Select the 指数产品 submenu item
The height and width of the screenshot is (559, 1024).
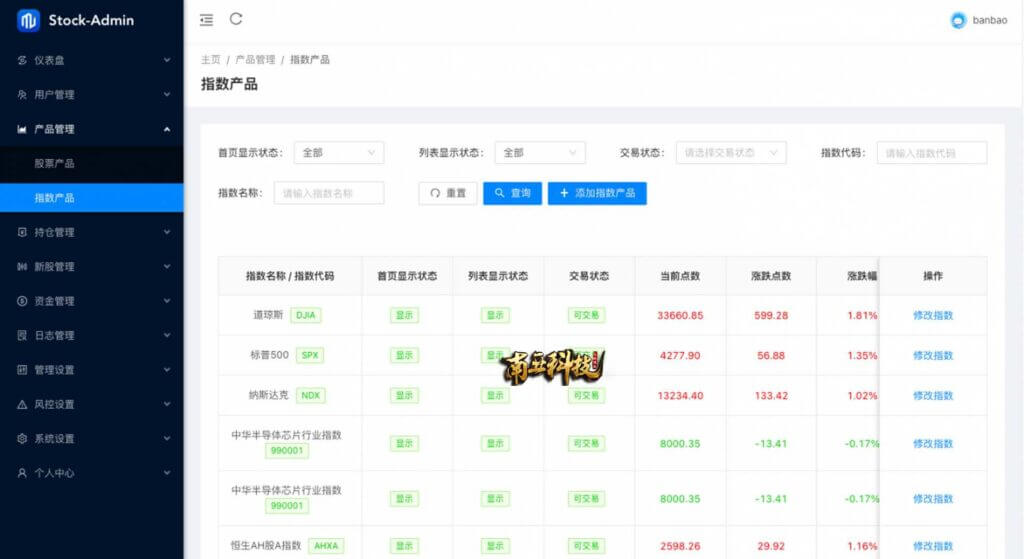click(x=91, y=198)
